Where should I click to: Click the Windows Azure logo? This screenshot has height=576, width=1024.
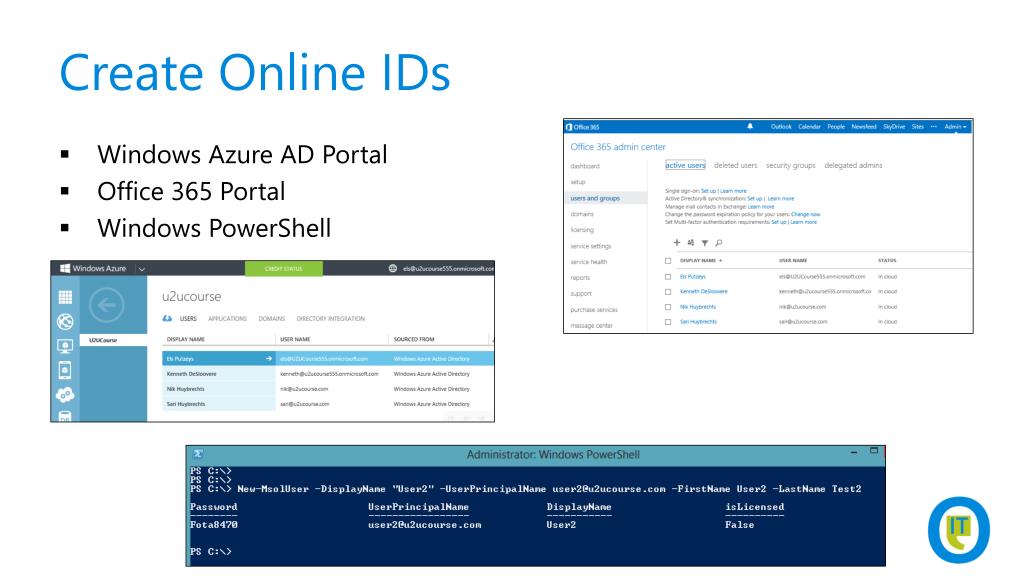coord(93,268)
